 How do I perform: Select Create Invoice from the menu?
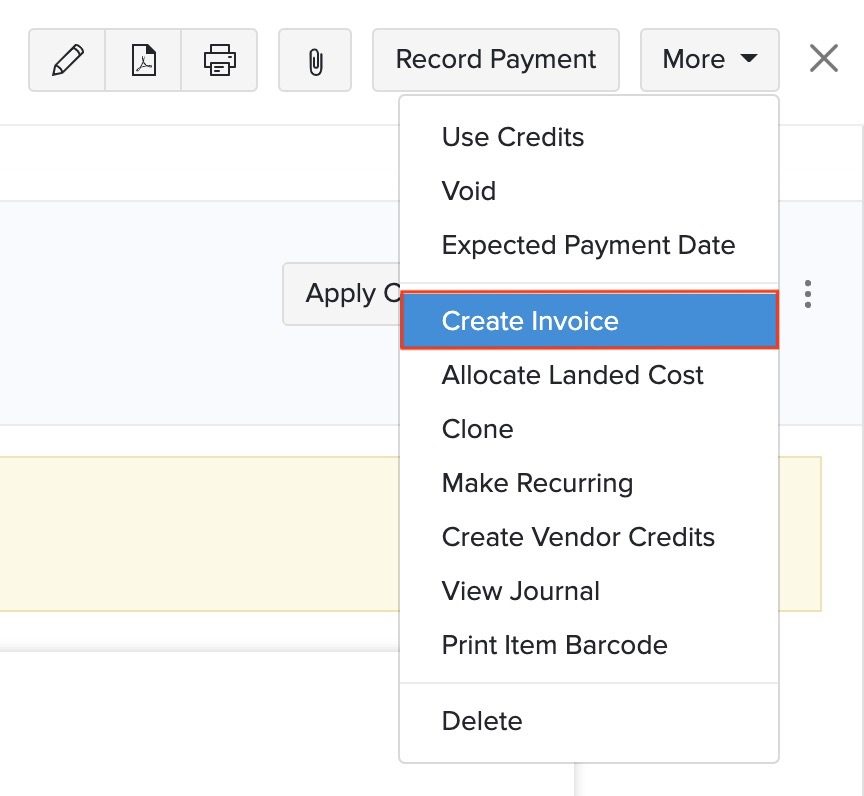pyautogui.click(x=529, y=321)
